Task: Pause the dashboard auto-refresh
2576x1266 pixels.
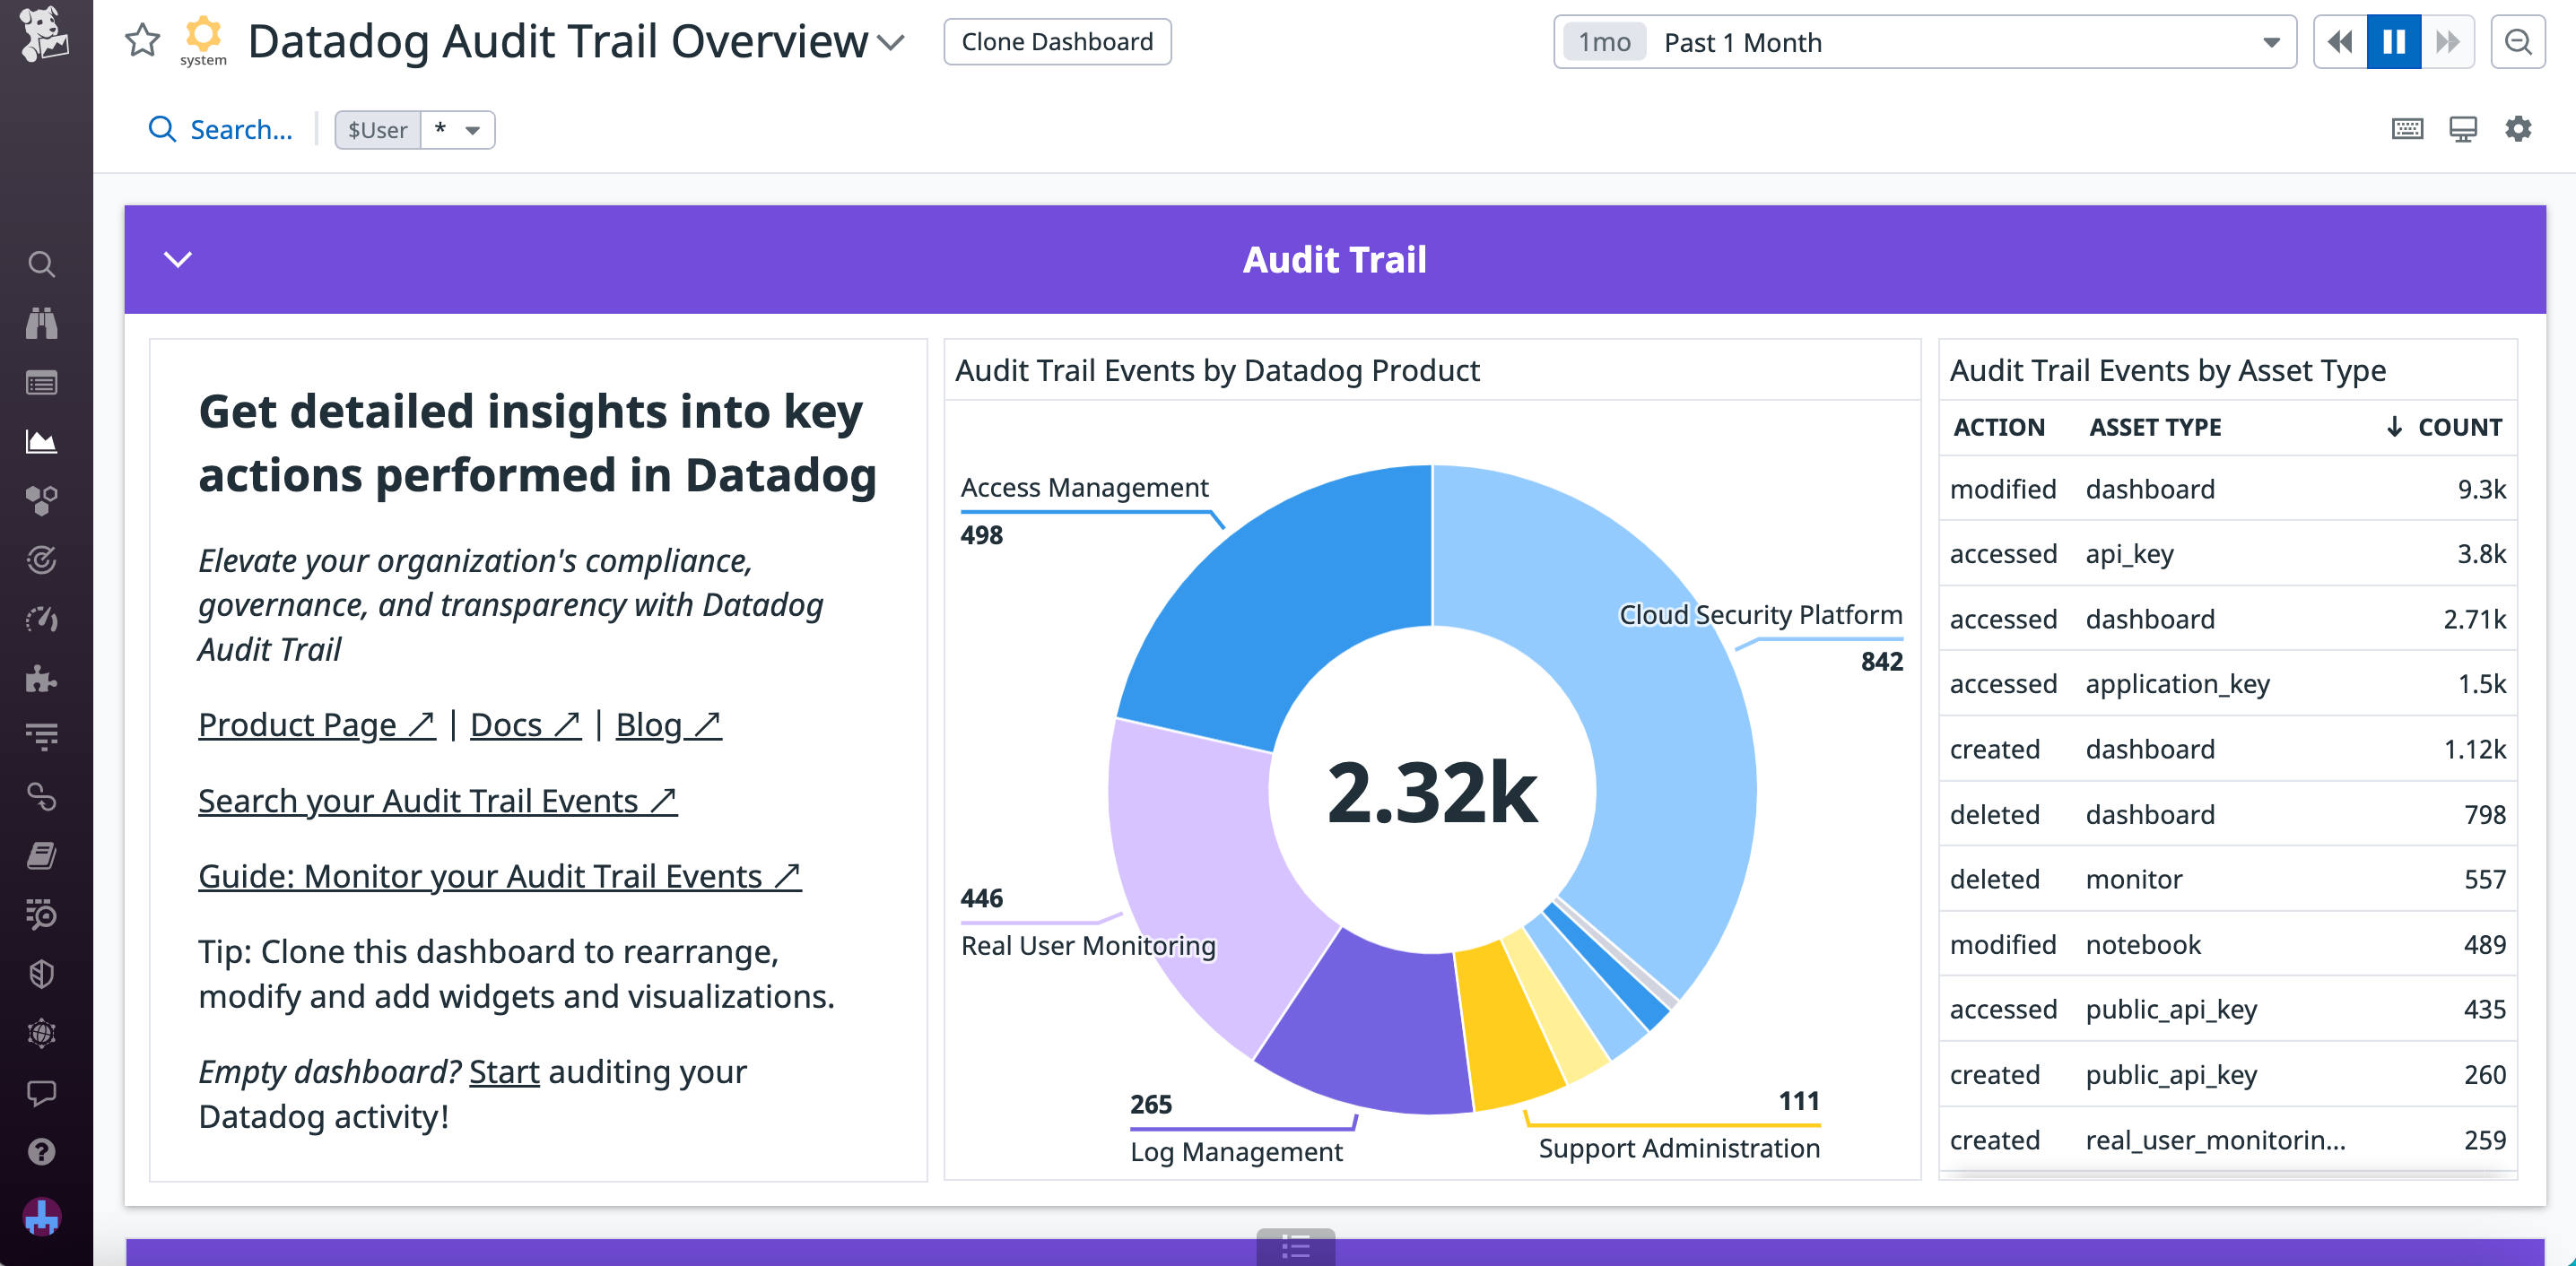Action: coord(2393,42)
